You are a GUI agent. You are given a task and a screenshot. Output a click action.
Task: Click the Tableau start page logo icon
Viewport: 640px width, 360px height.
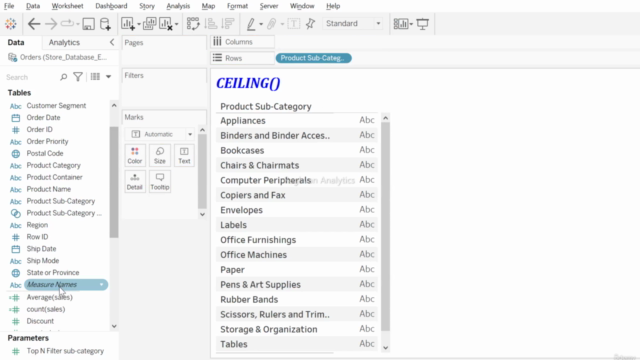click(11, 24)
